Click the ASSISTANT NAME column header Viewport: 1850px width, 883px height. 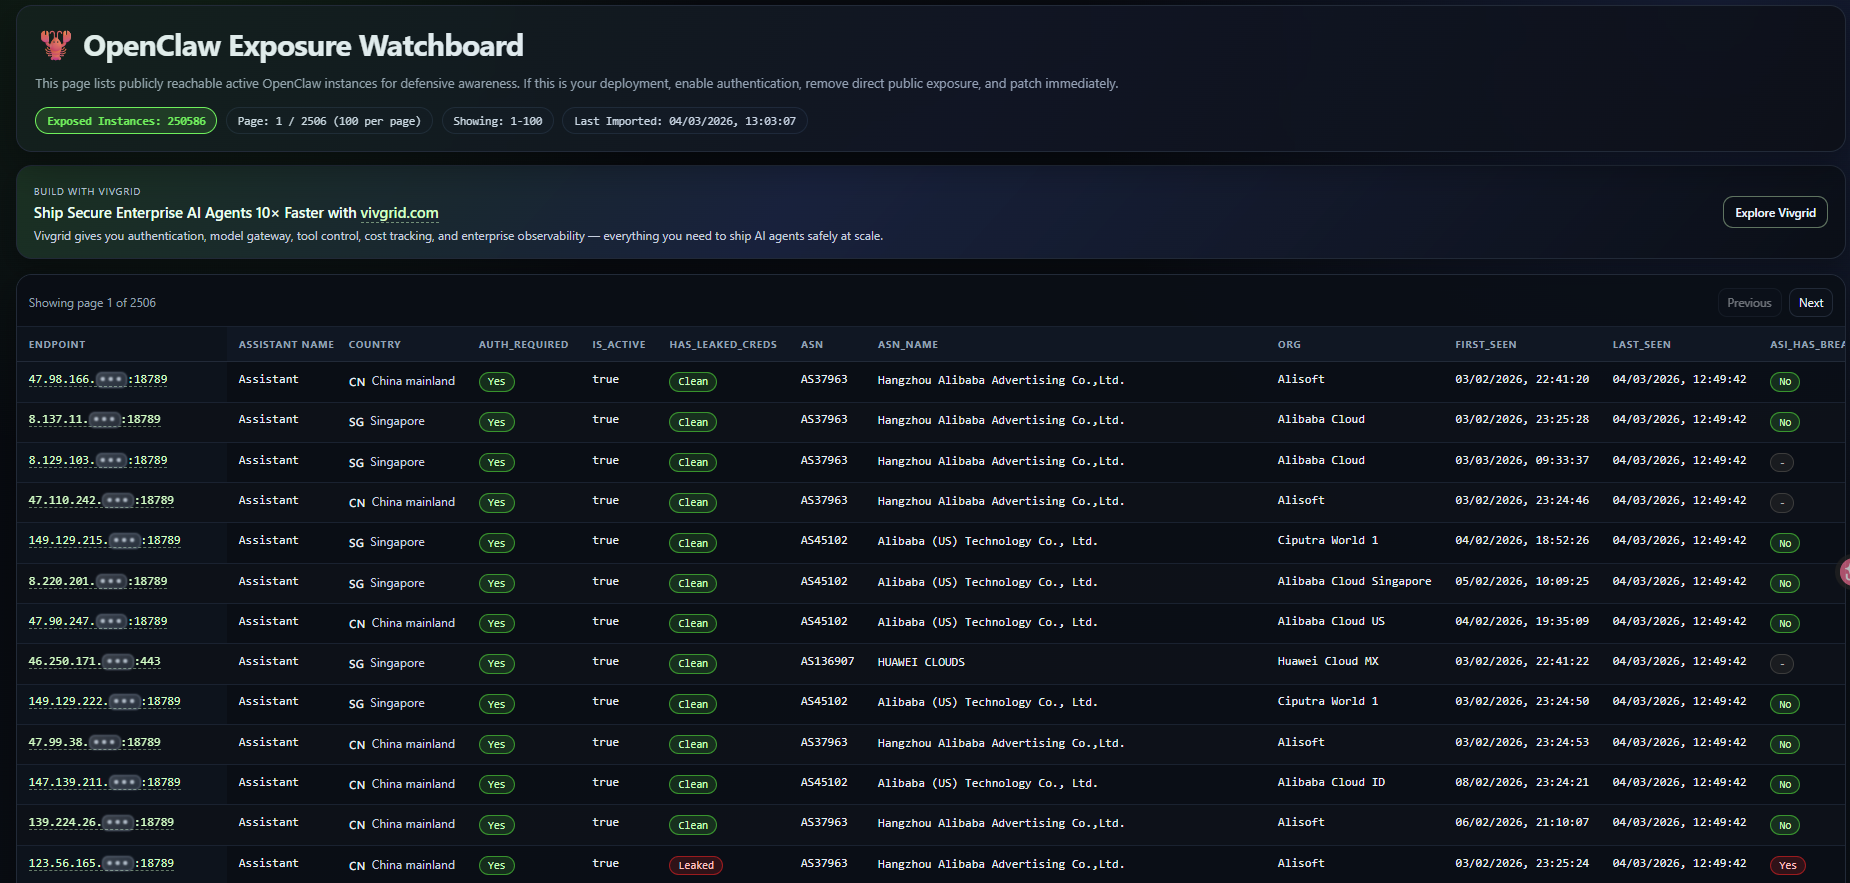point(286,345)
